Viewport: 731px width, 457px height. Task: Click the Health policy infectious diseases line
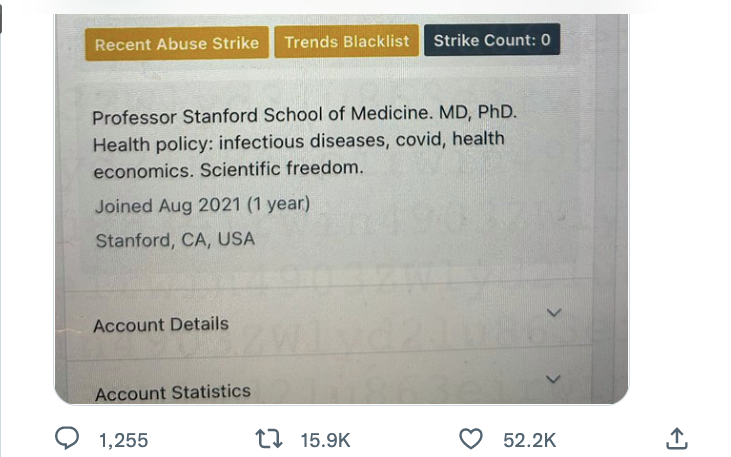point(298,142)
